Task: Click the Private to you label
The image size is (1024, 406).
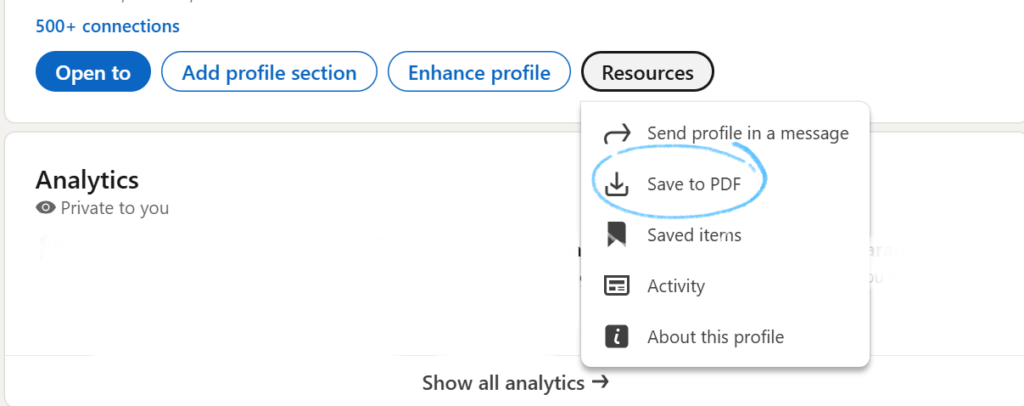Action: point(114,209)
